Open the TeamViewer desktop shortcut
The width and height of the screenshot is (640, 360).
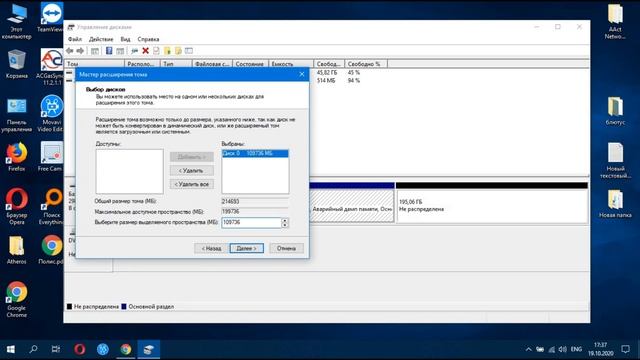click(51, 18)
